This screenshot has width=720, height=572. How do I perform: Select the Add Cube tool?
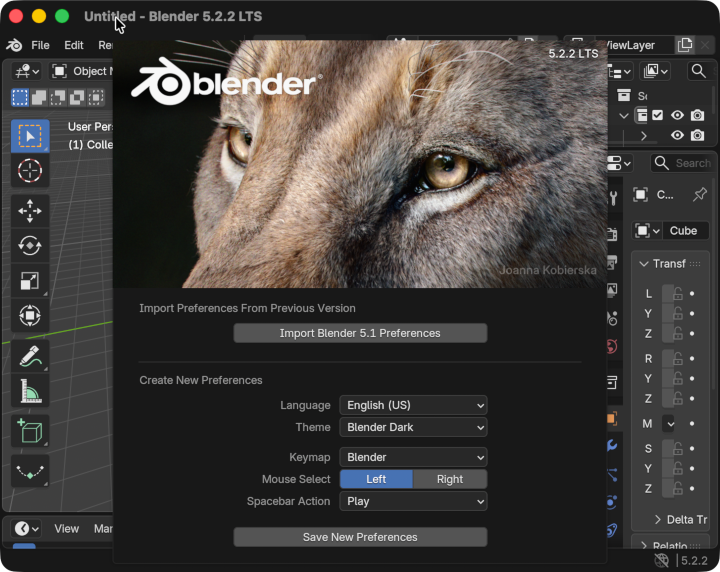30,432
